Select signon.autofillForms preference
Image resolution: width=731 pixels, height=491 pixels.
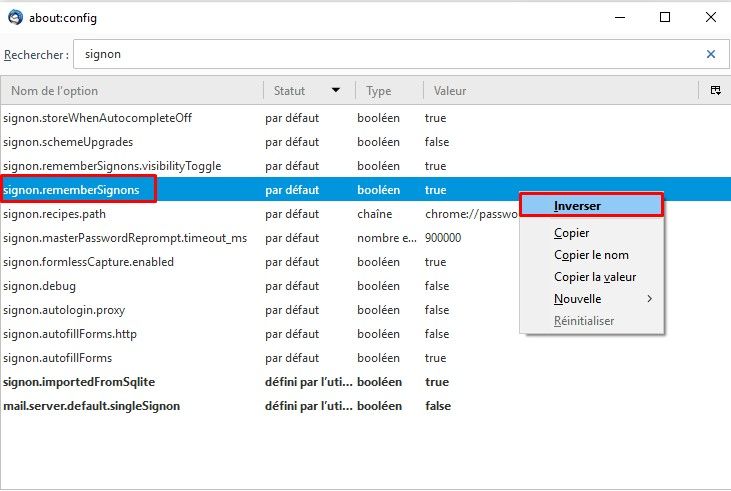[x=366, y=358]
